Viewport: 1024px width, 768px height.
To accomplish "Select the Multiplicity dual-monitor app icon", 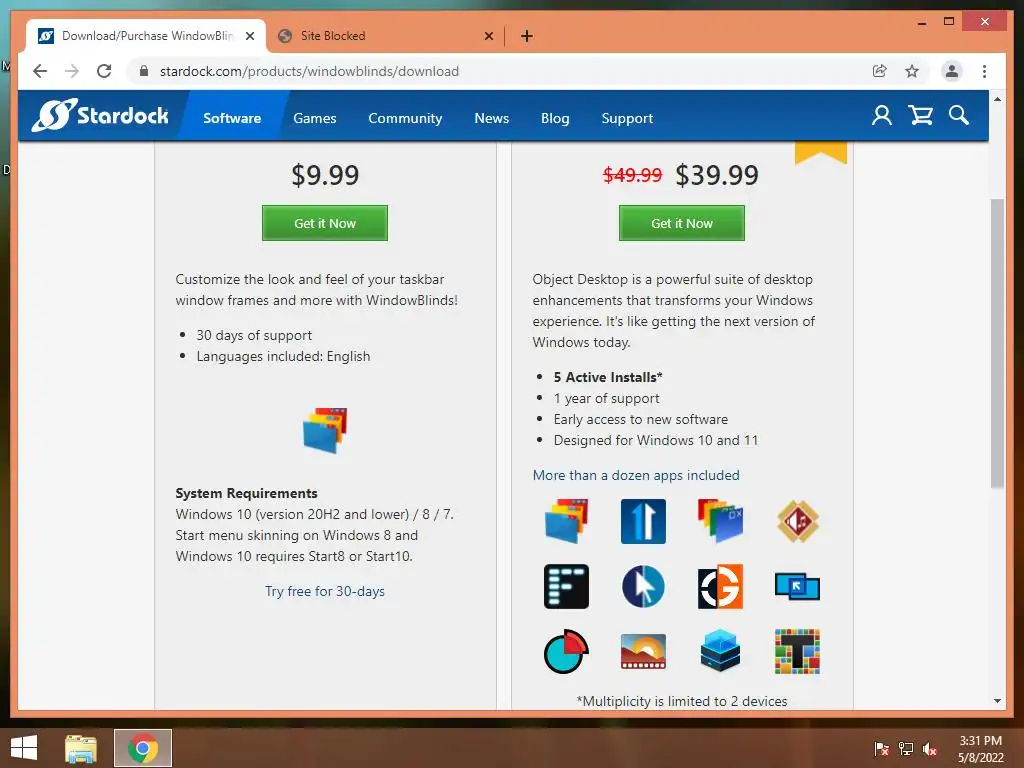I will 797,586.
